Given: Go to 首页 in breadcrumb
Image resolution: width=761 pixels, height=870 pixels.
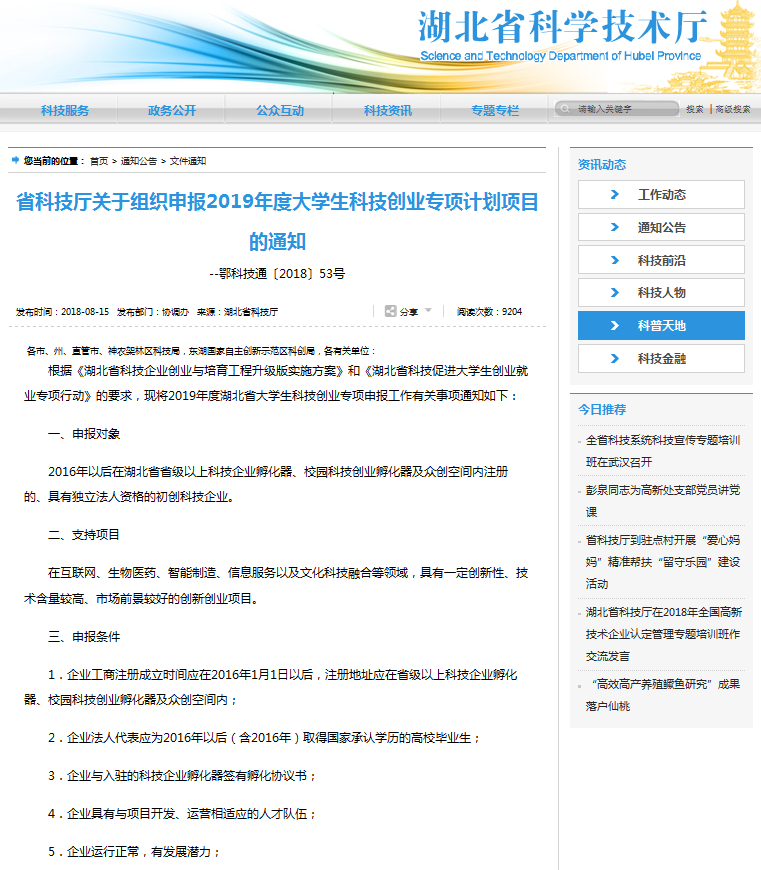Looking at the screenshot, I should click(99, 161).
